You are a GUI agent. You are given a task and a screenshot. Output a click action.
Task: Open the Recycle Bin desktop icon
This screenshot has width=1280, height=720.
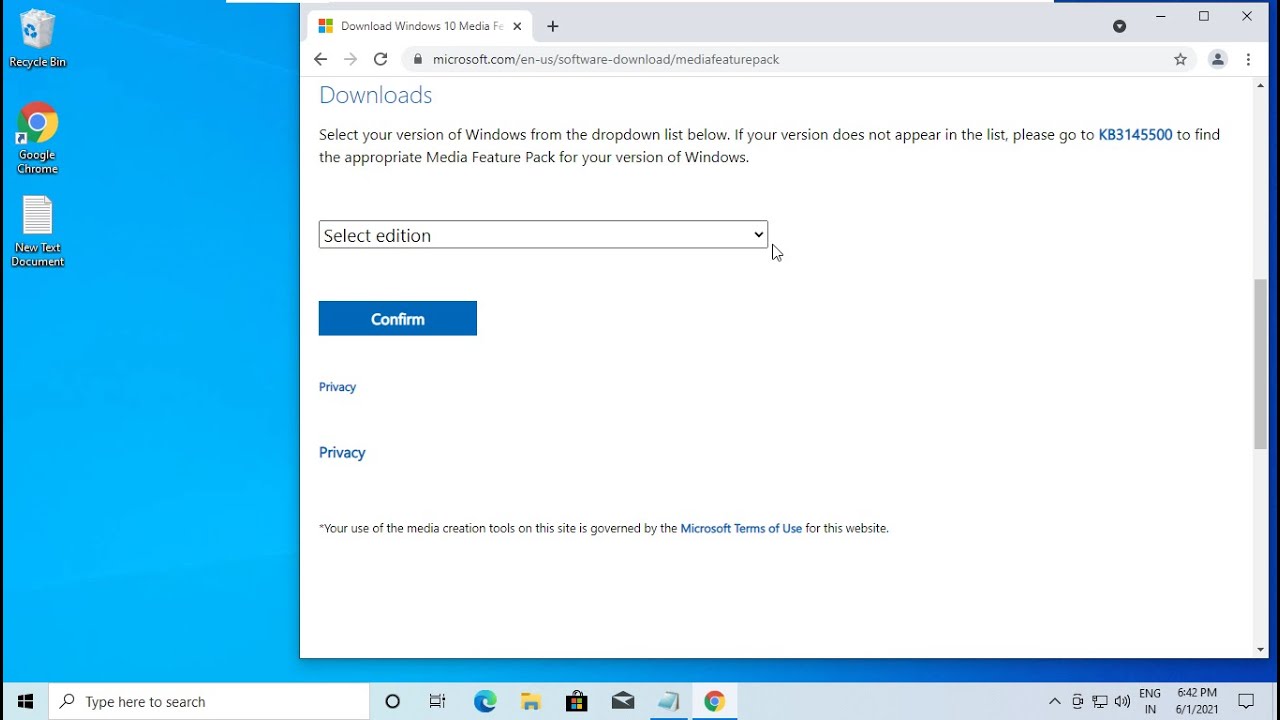point(37,38)
